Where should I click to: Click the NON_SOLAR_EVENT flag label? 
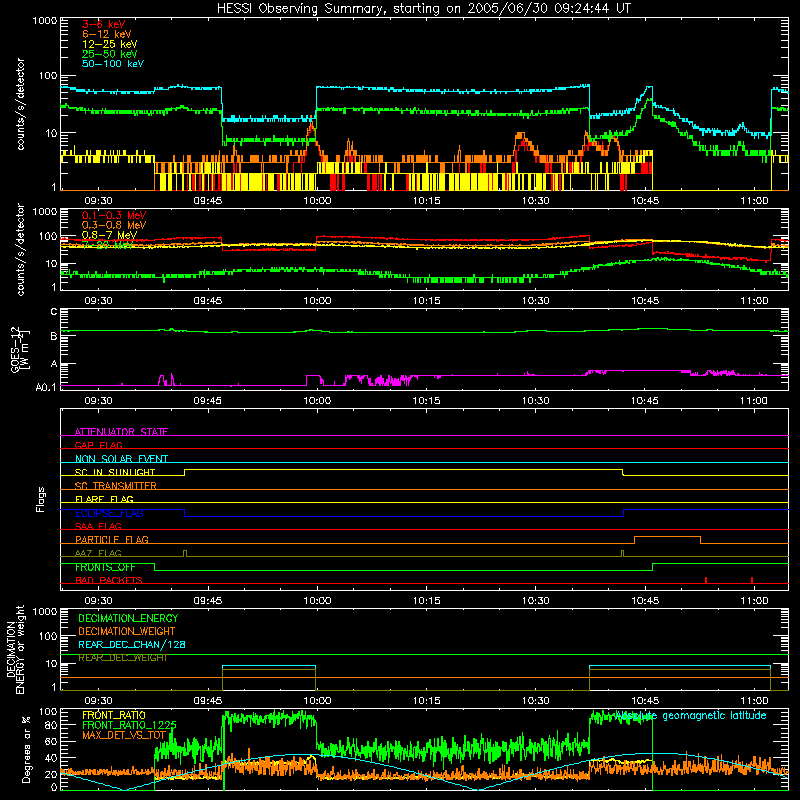[x=121, y=459]
